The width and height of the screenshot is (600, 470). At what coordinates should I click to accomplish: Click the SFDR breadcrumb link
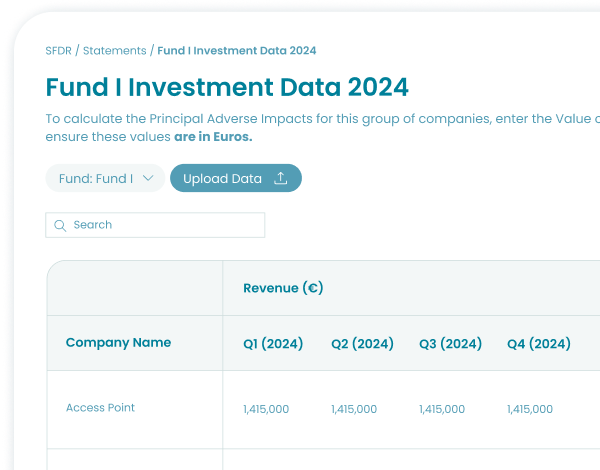pyautogui.click(x=58, y=51)
